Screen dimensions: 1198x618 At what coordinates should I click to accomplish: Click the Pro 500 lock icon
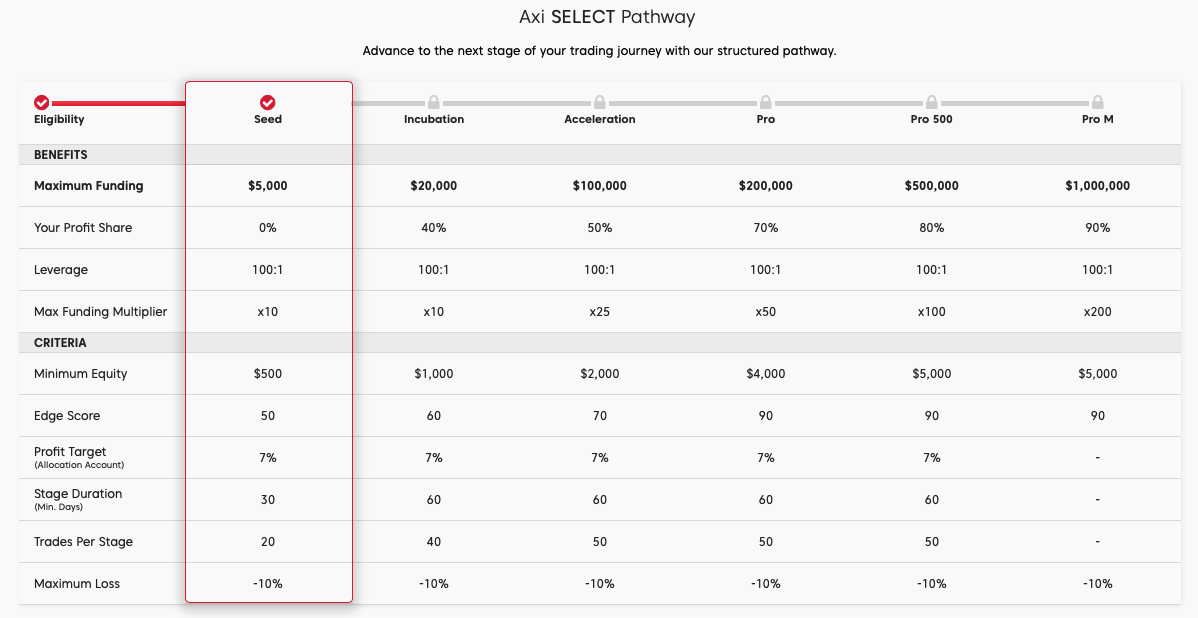[x=932, y=102]
